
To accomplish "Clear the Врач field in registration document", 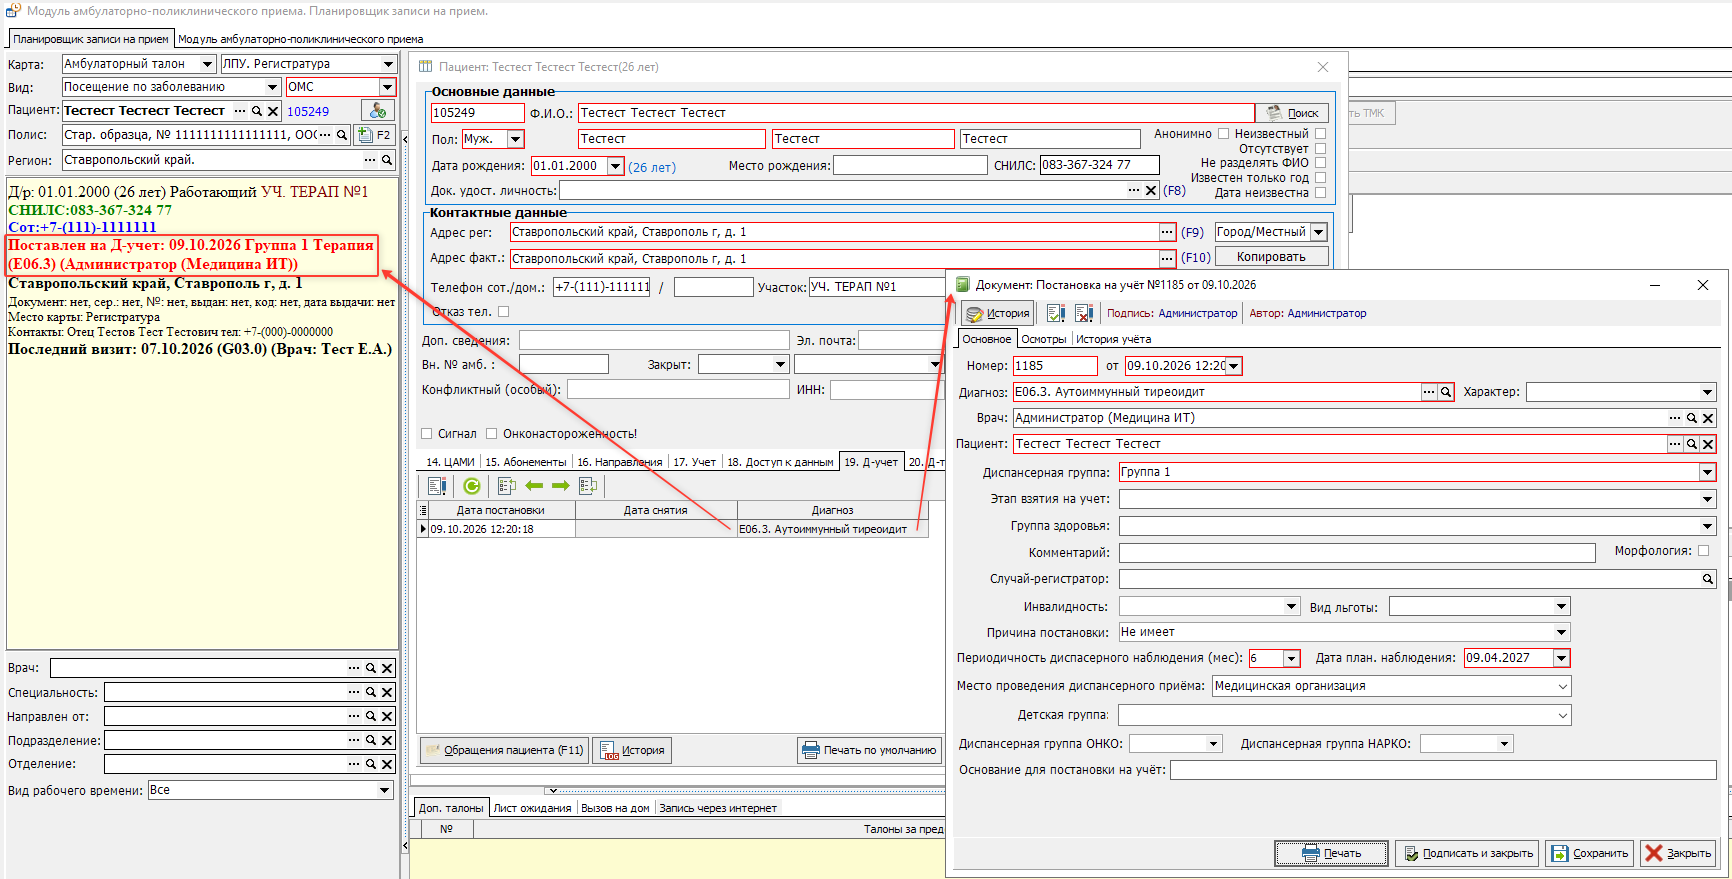I will [1708, 418].
